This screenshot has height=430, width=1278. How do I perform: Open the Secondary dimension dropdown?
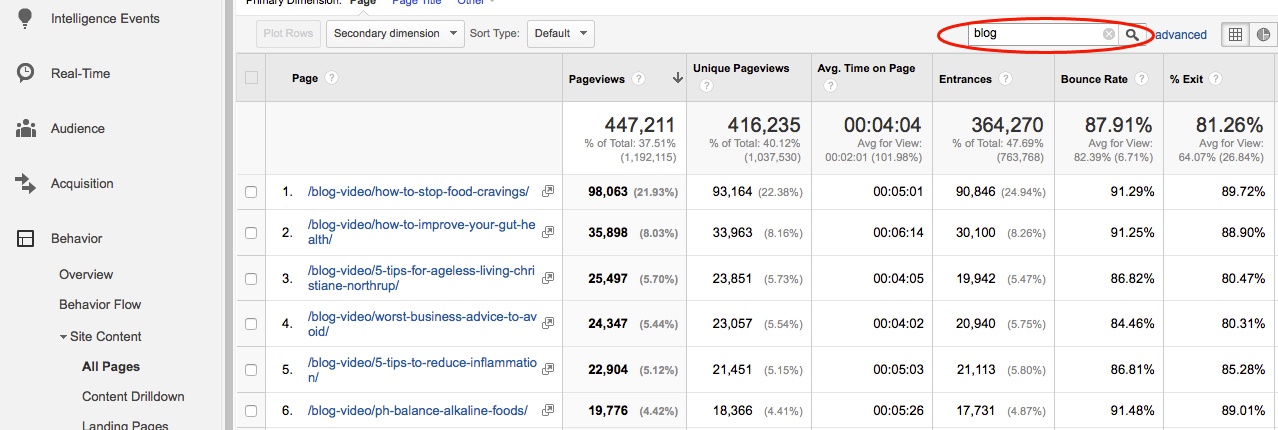pyautogui.click(x=395, y=33)
